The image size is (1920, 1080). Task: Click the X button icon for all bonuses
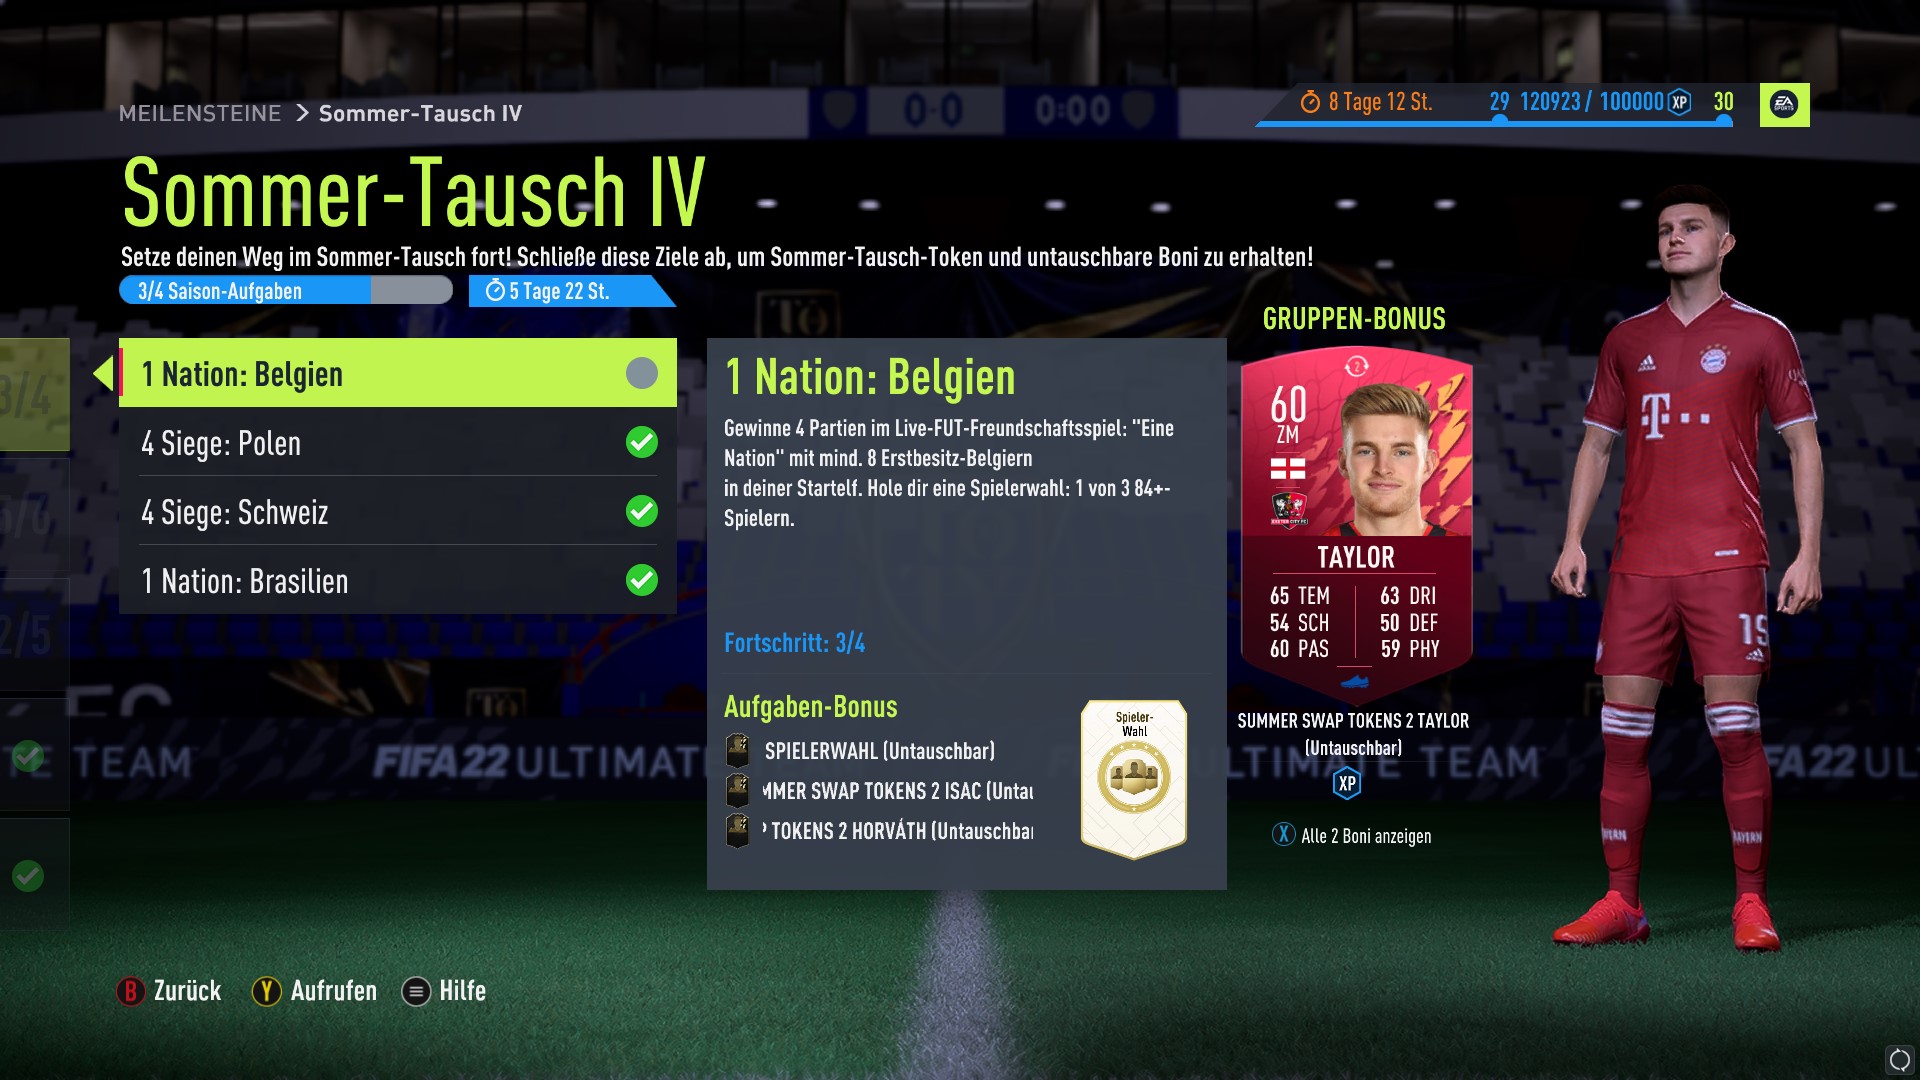tap(1284, 835)
